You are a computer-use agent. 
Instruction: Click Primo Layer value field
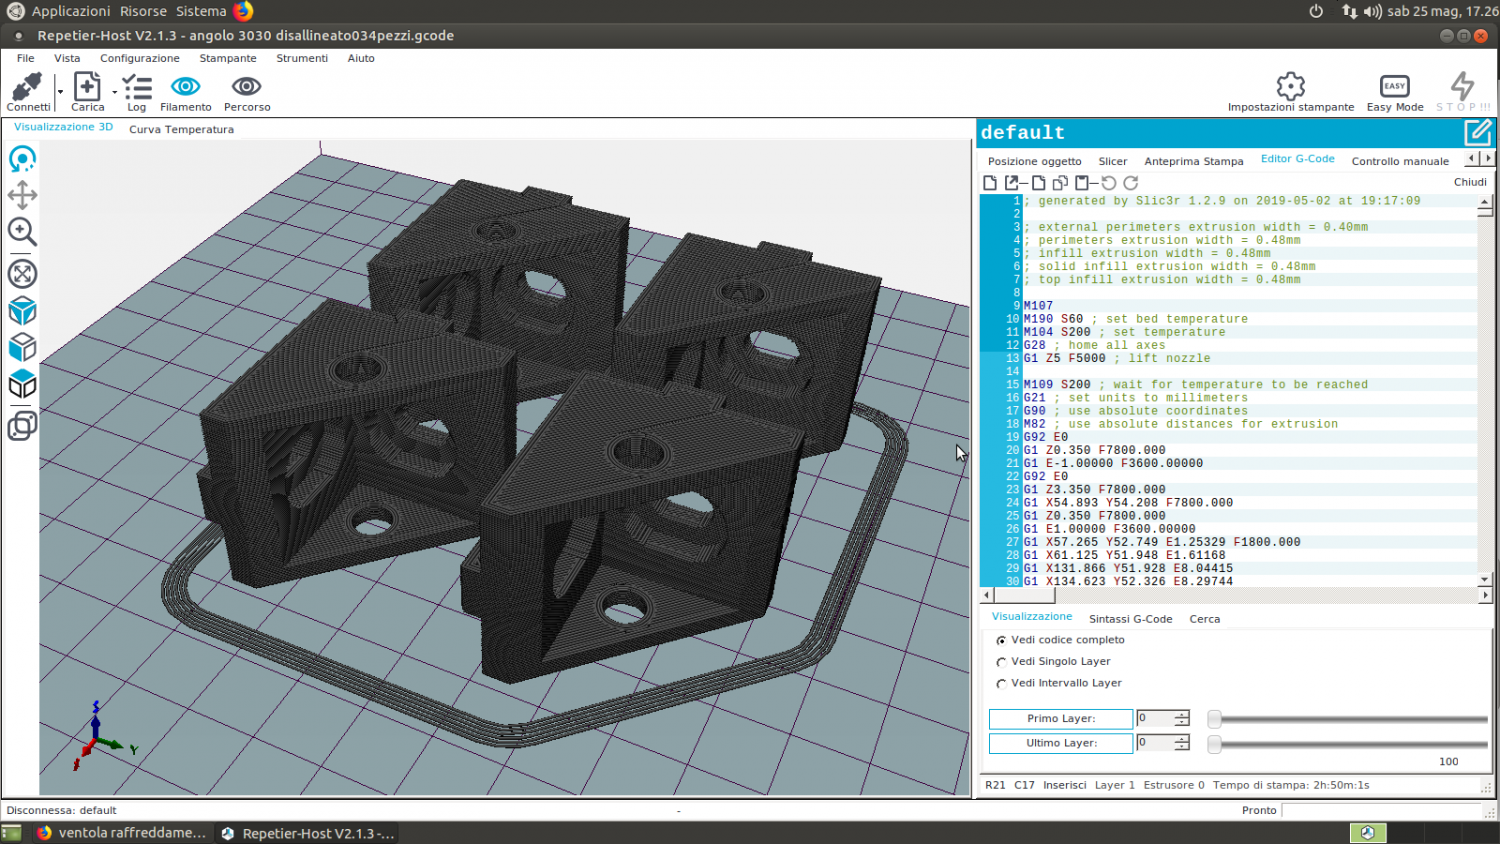tap(1155, 719)
